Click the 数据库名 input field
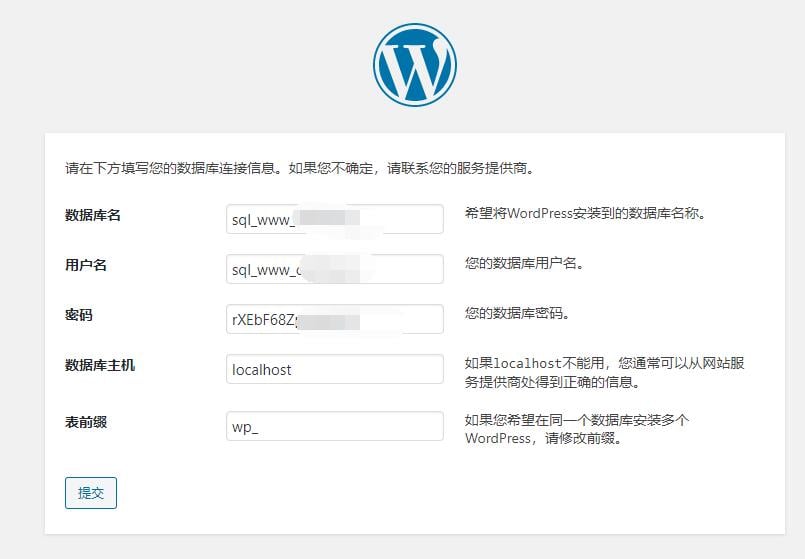 pos(335,219)
